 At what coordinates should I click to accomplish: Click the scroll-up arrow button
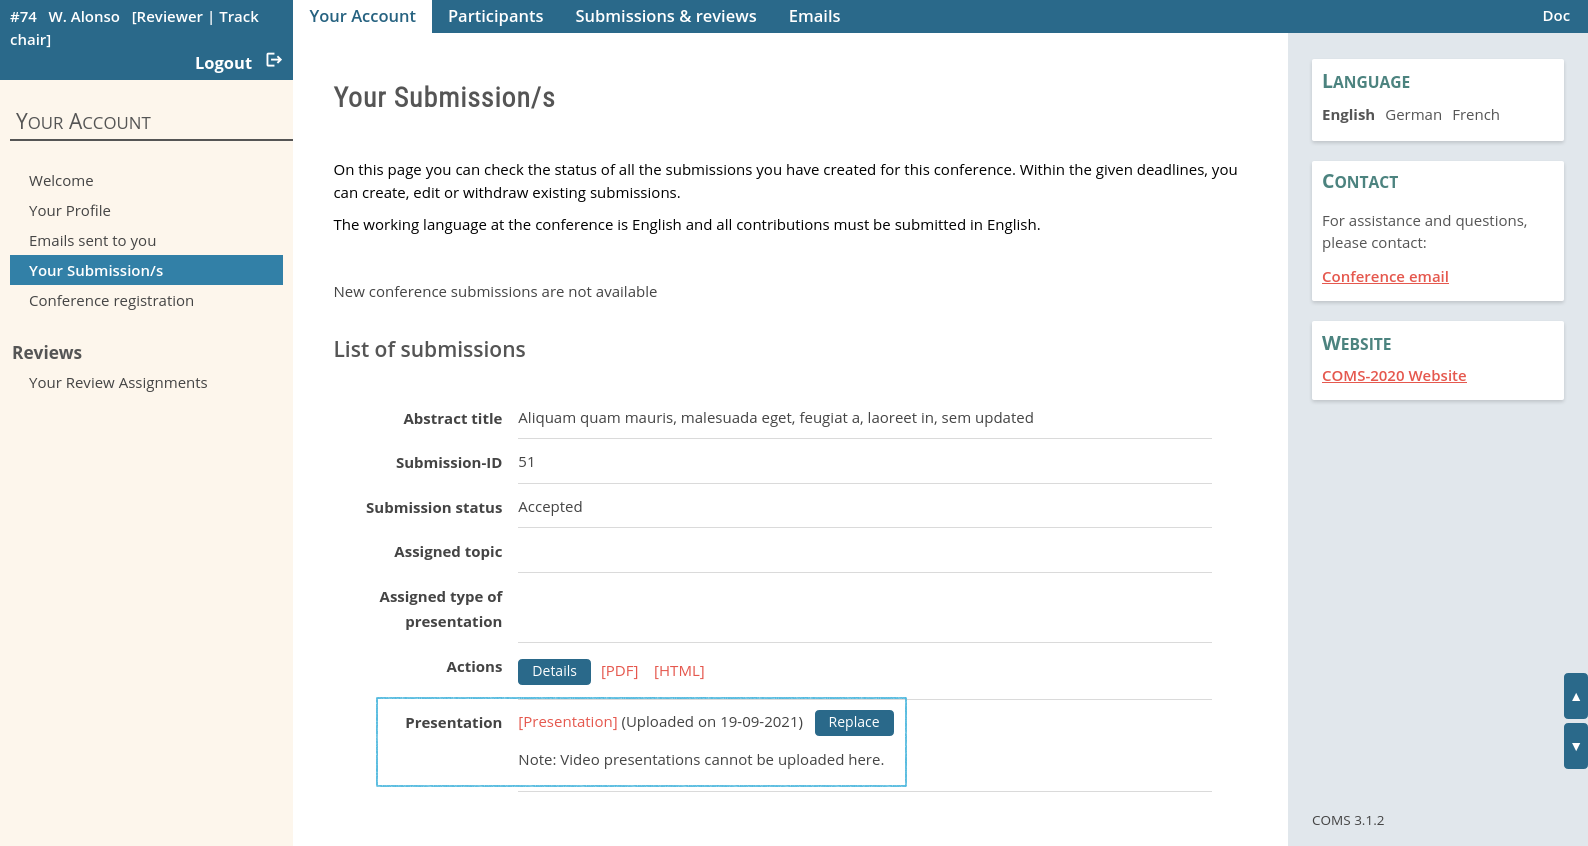point(1575,696)
